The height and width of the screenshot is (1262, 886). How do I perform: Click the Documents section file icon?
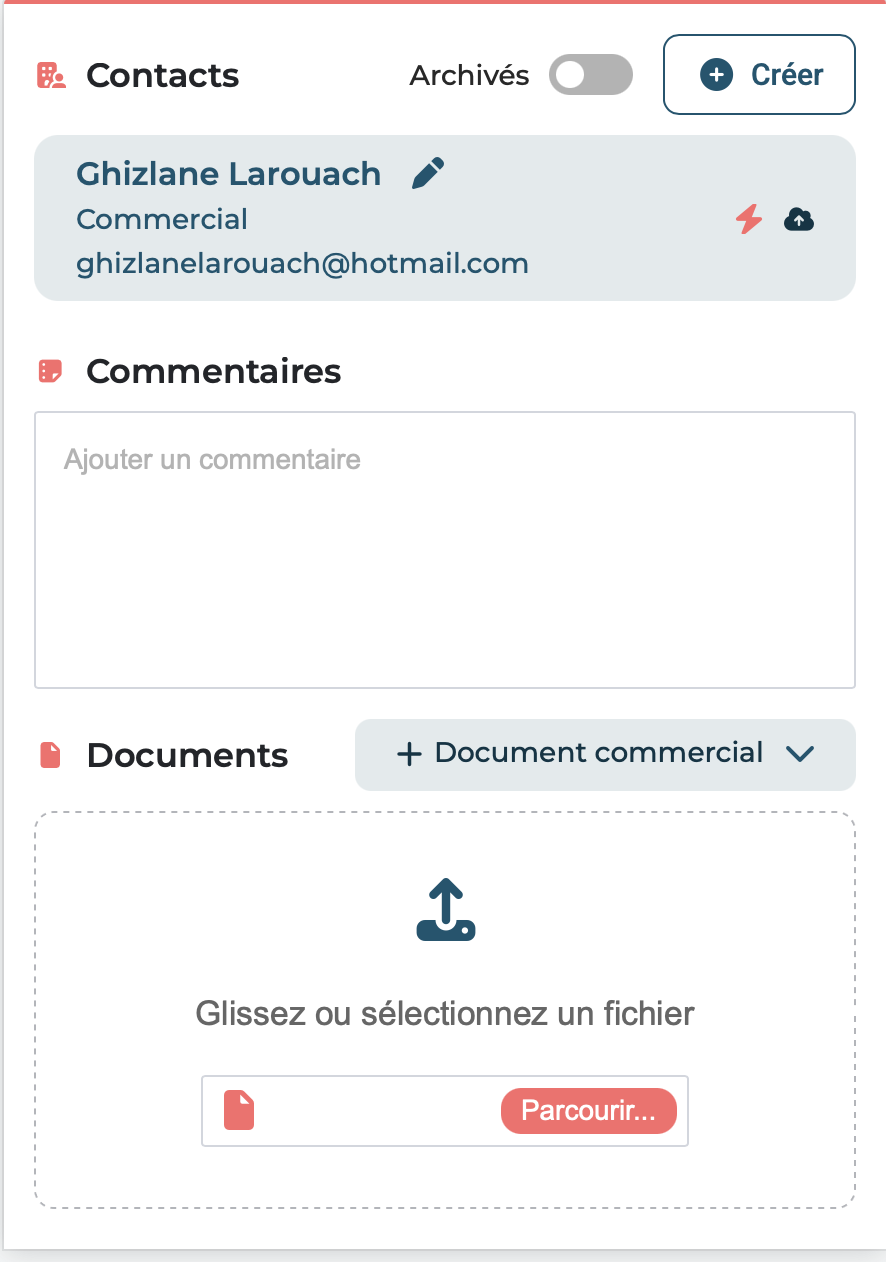pos(50,755)
